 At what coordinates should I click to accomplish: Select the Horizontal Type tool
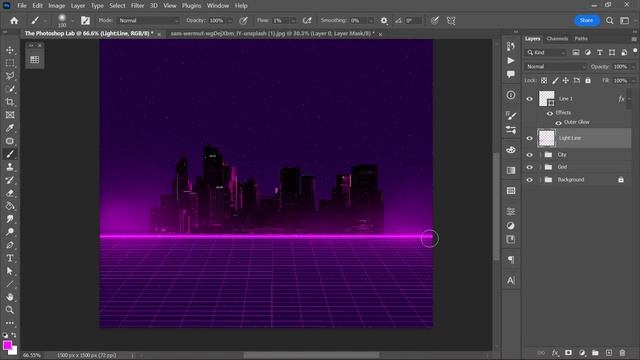tap(10, 258)
